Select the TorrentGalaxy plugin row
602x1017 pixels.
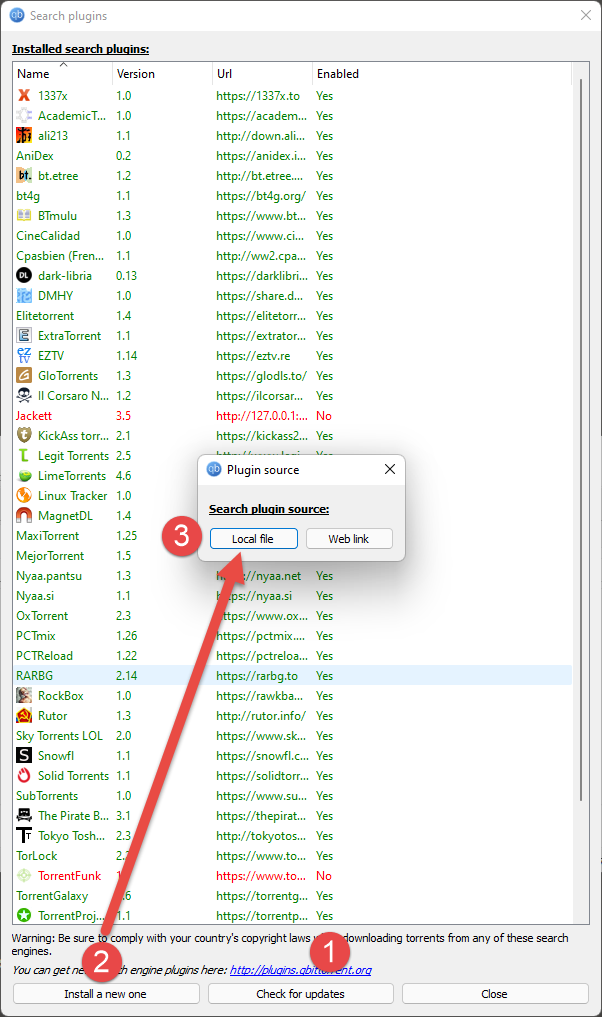click(x=292, y=896)
